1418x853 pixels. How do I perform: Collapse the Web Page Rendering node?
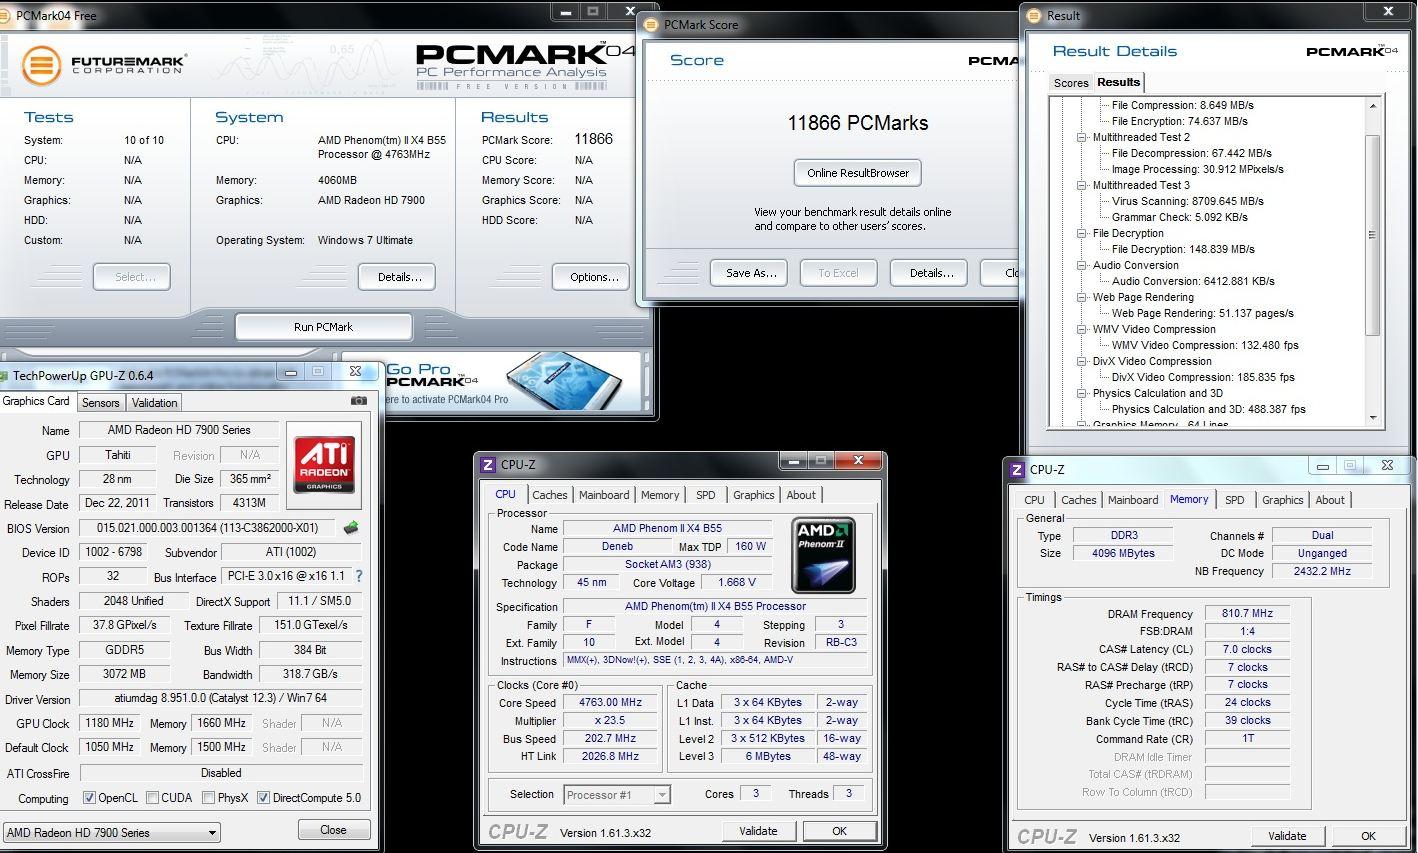point(1082,297)
